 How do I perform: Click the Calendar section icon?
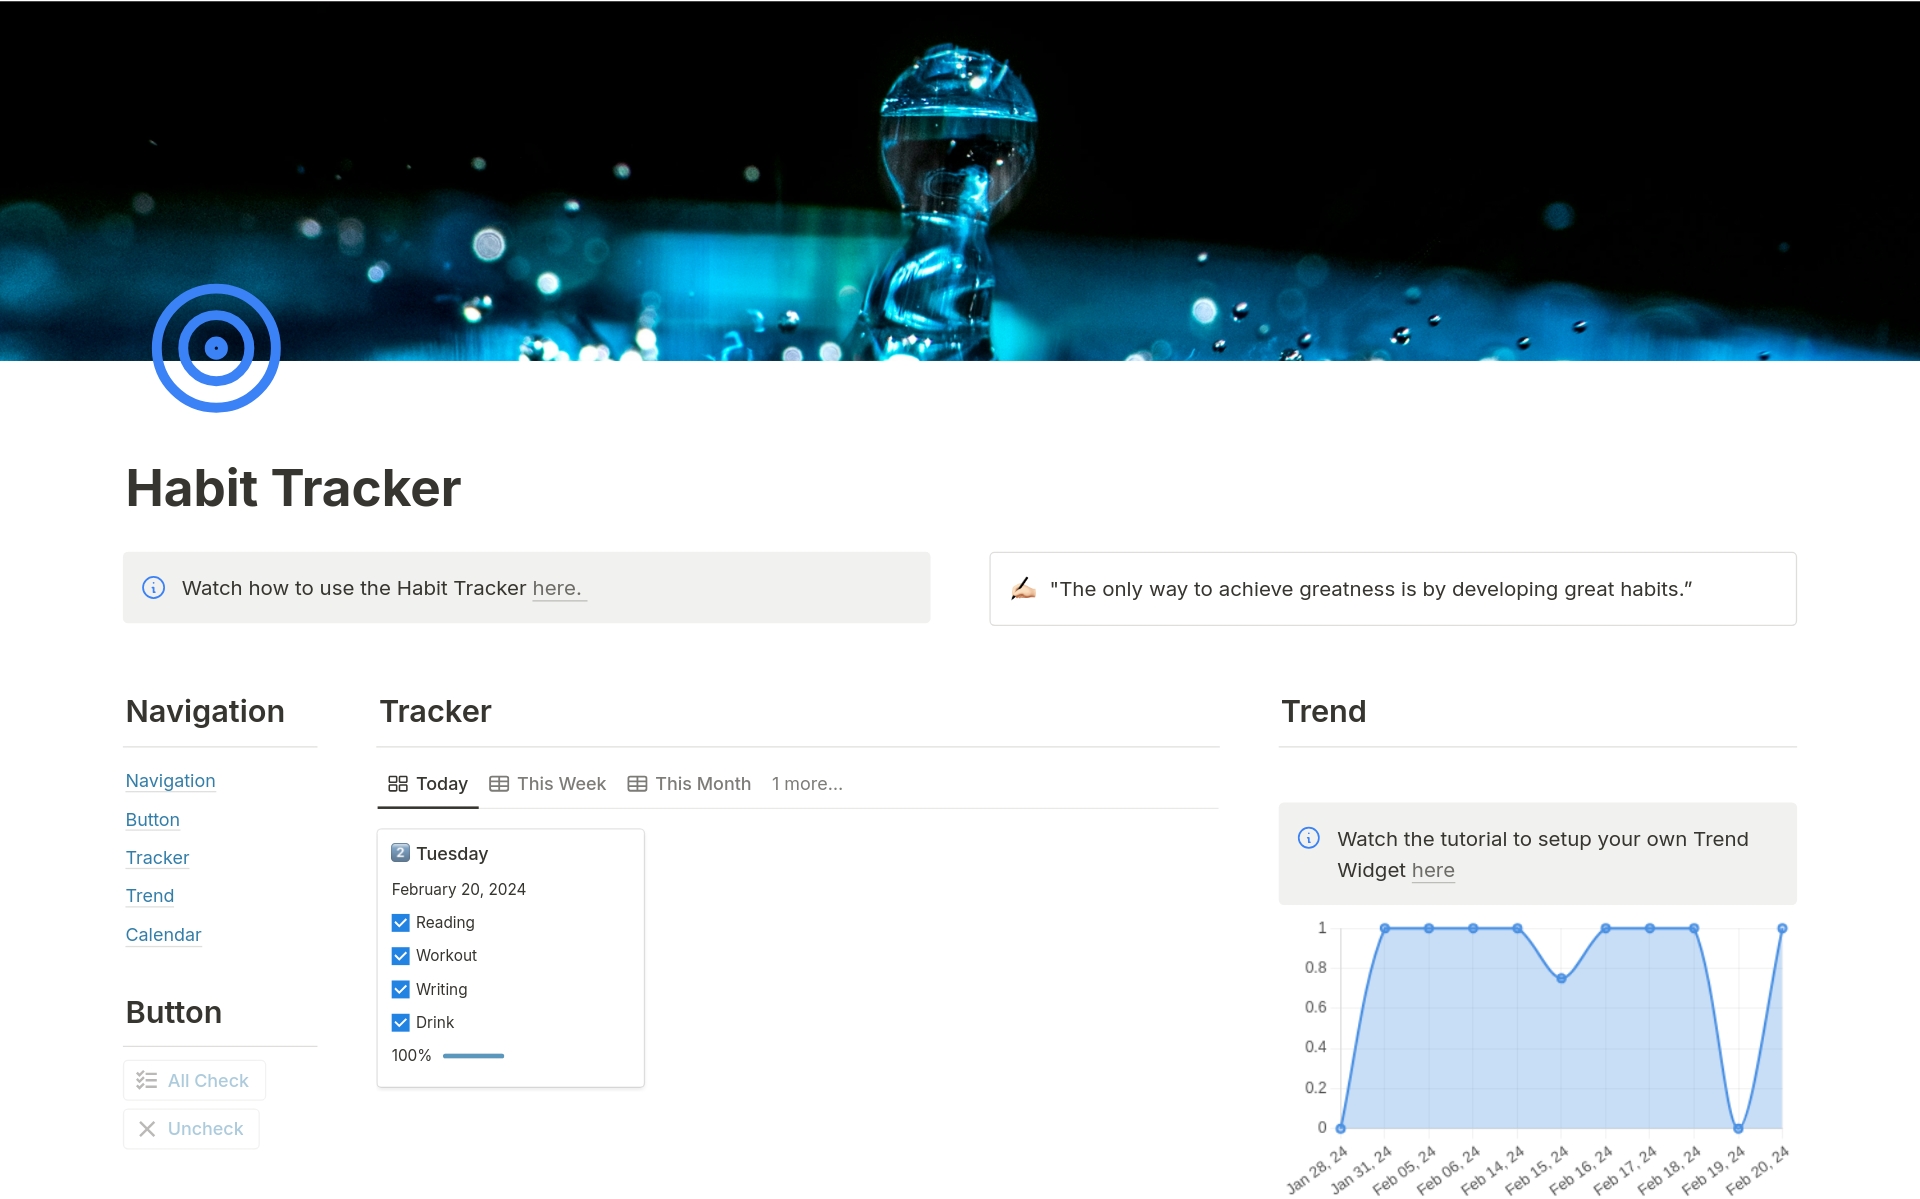[164, 934]
